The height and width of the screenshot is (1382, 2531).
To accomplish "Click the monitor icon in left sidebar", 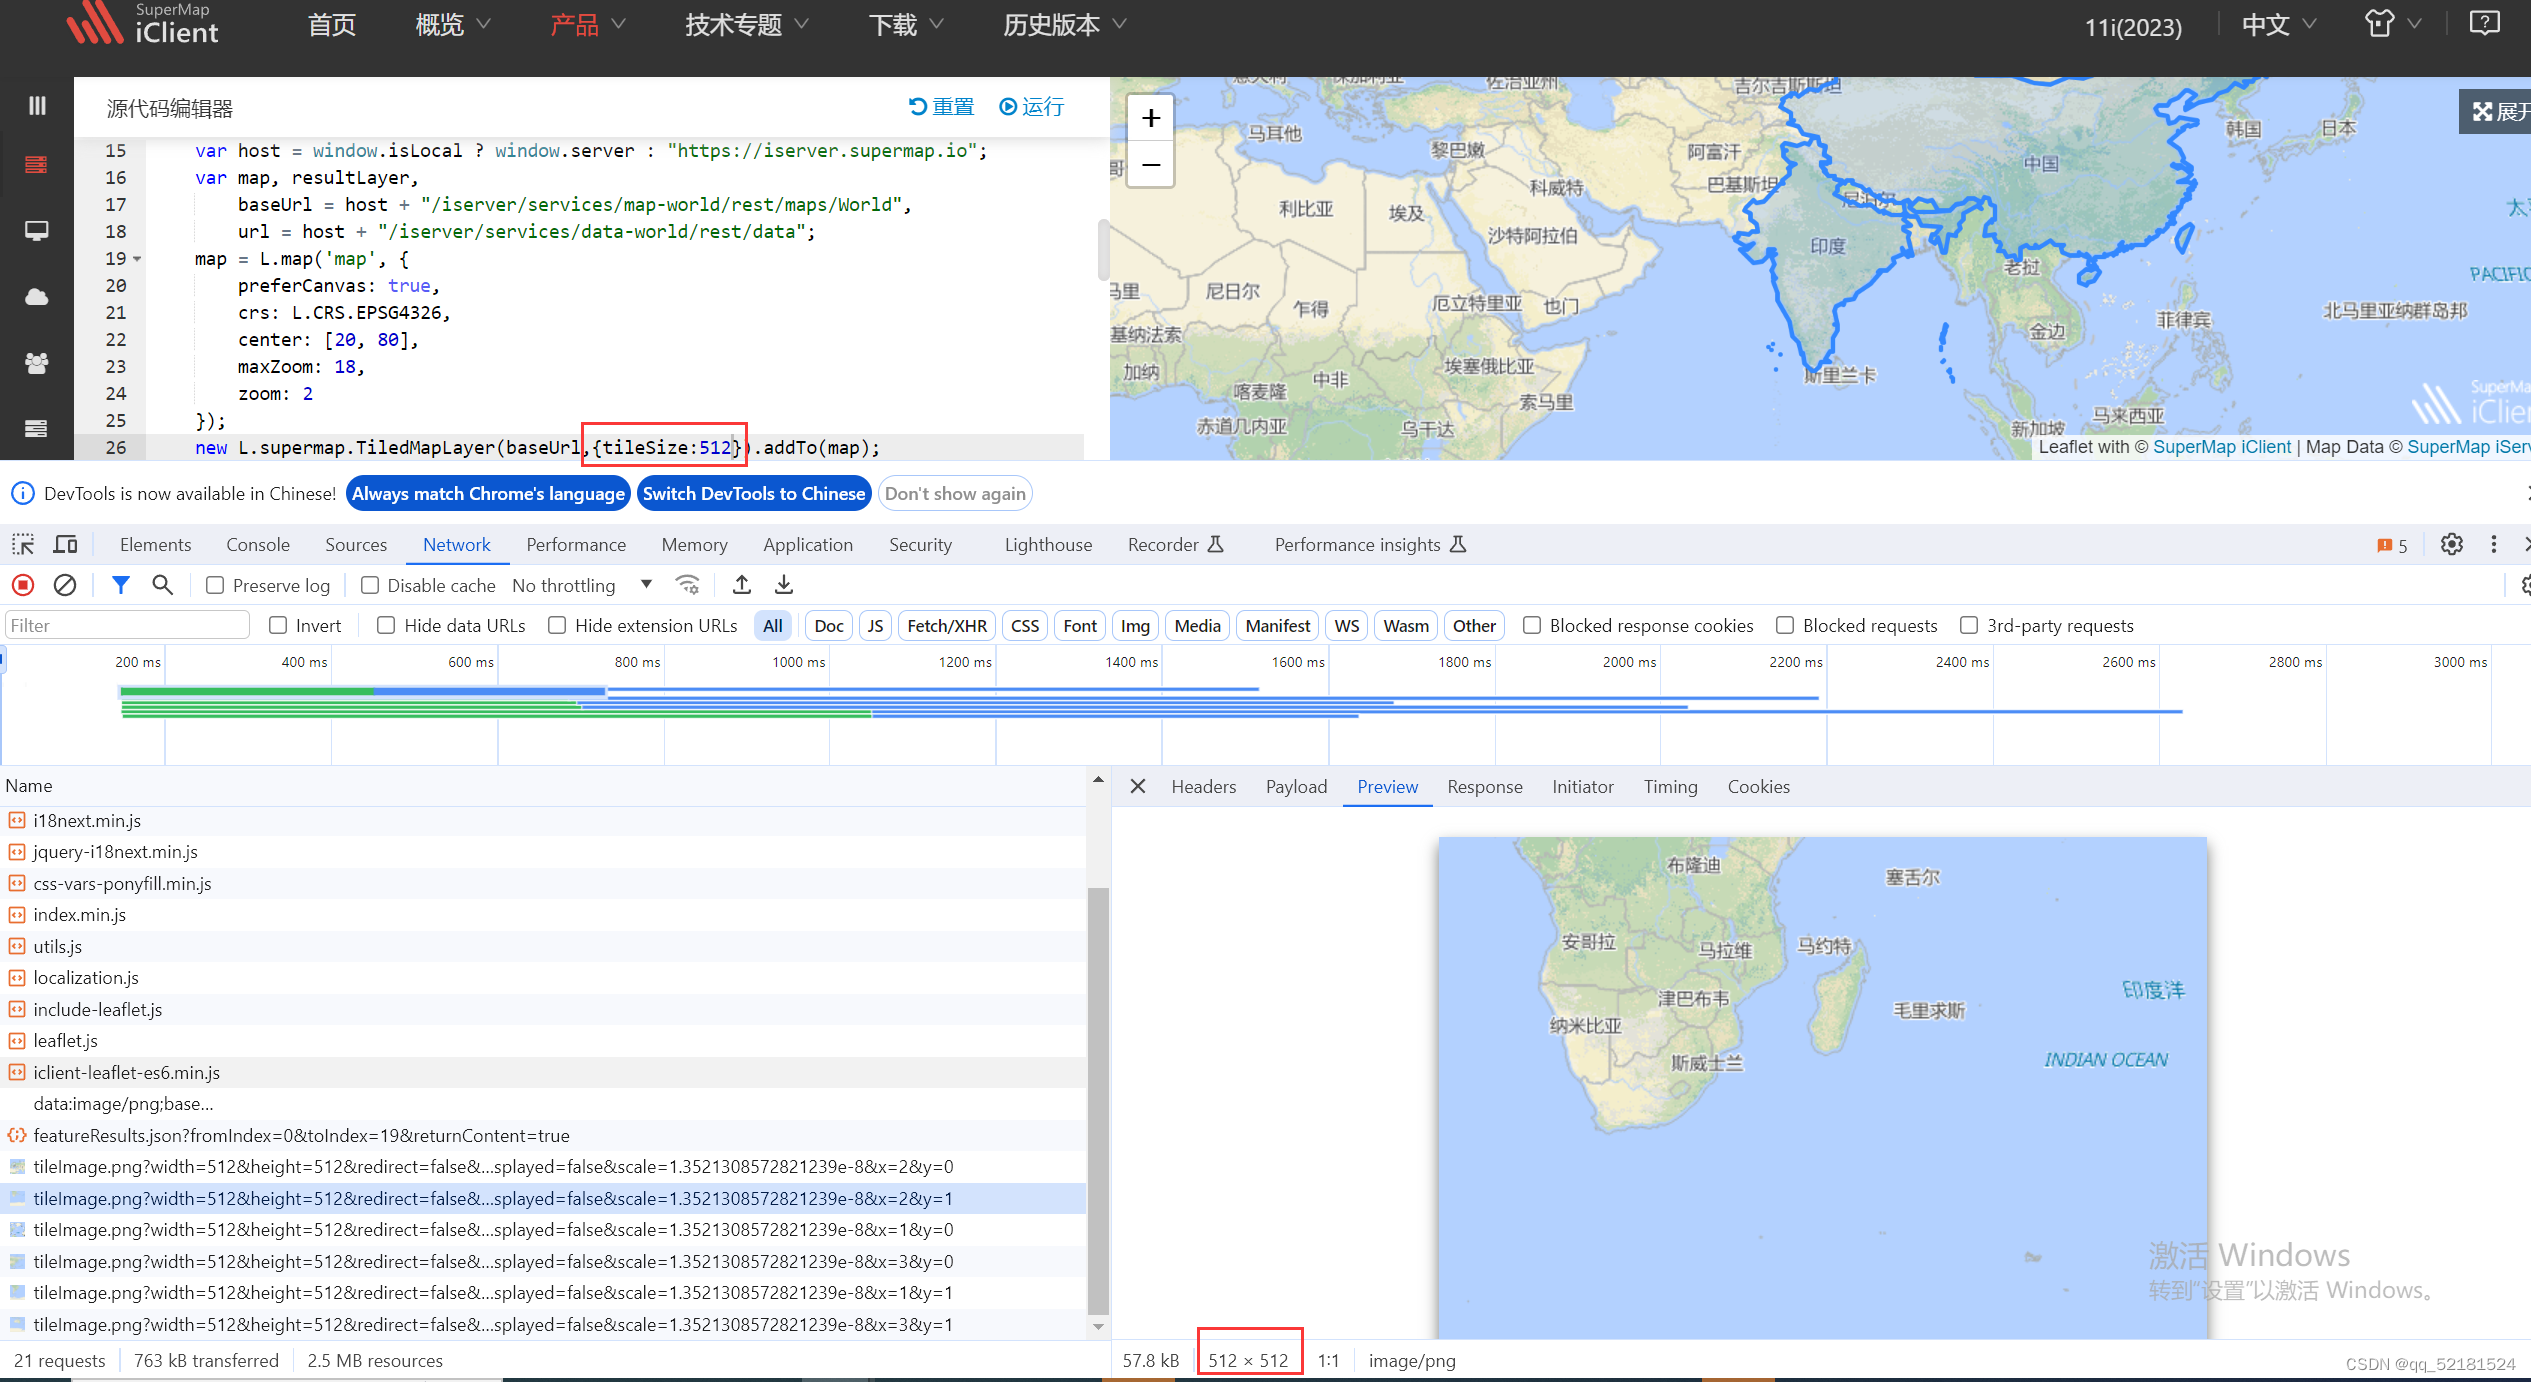I will pyautogui.click(x=37, y=231).
